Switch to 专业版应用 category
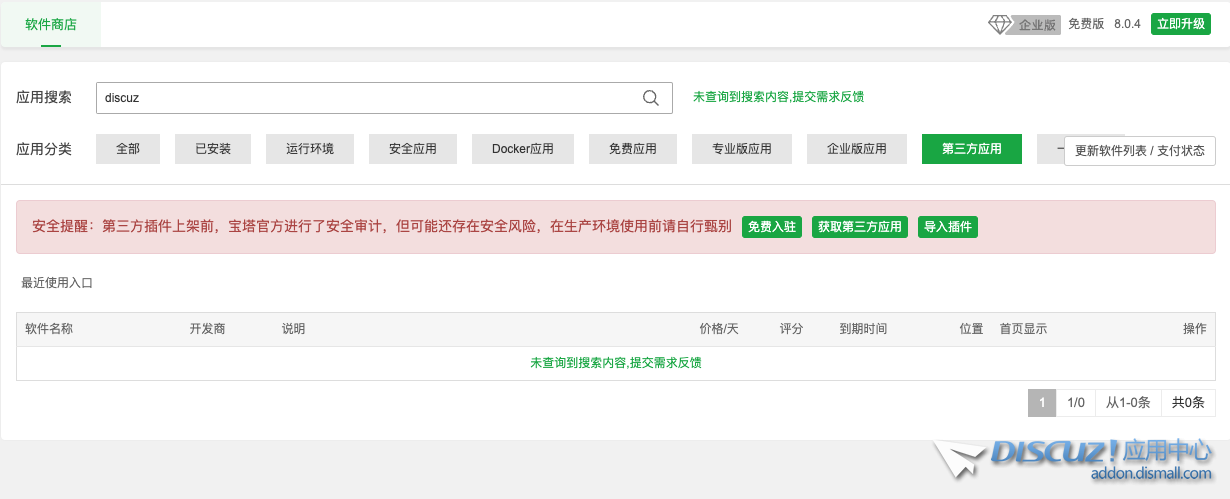 tap(742, 149)
